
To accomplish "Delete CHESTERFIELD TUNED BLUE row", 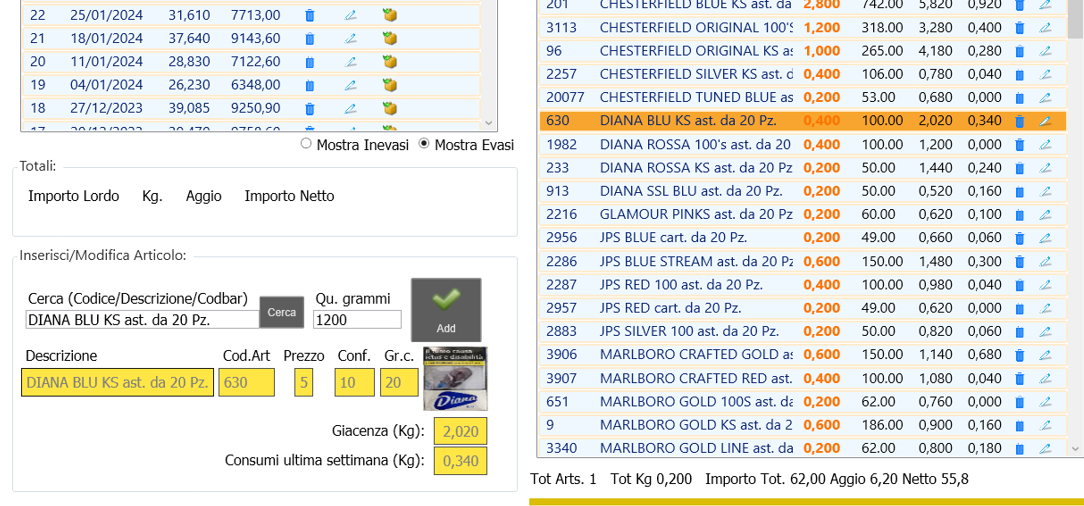I will 1019,97.
